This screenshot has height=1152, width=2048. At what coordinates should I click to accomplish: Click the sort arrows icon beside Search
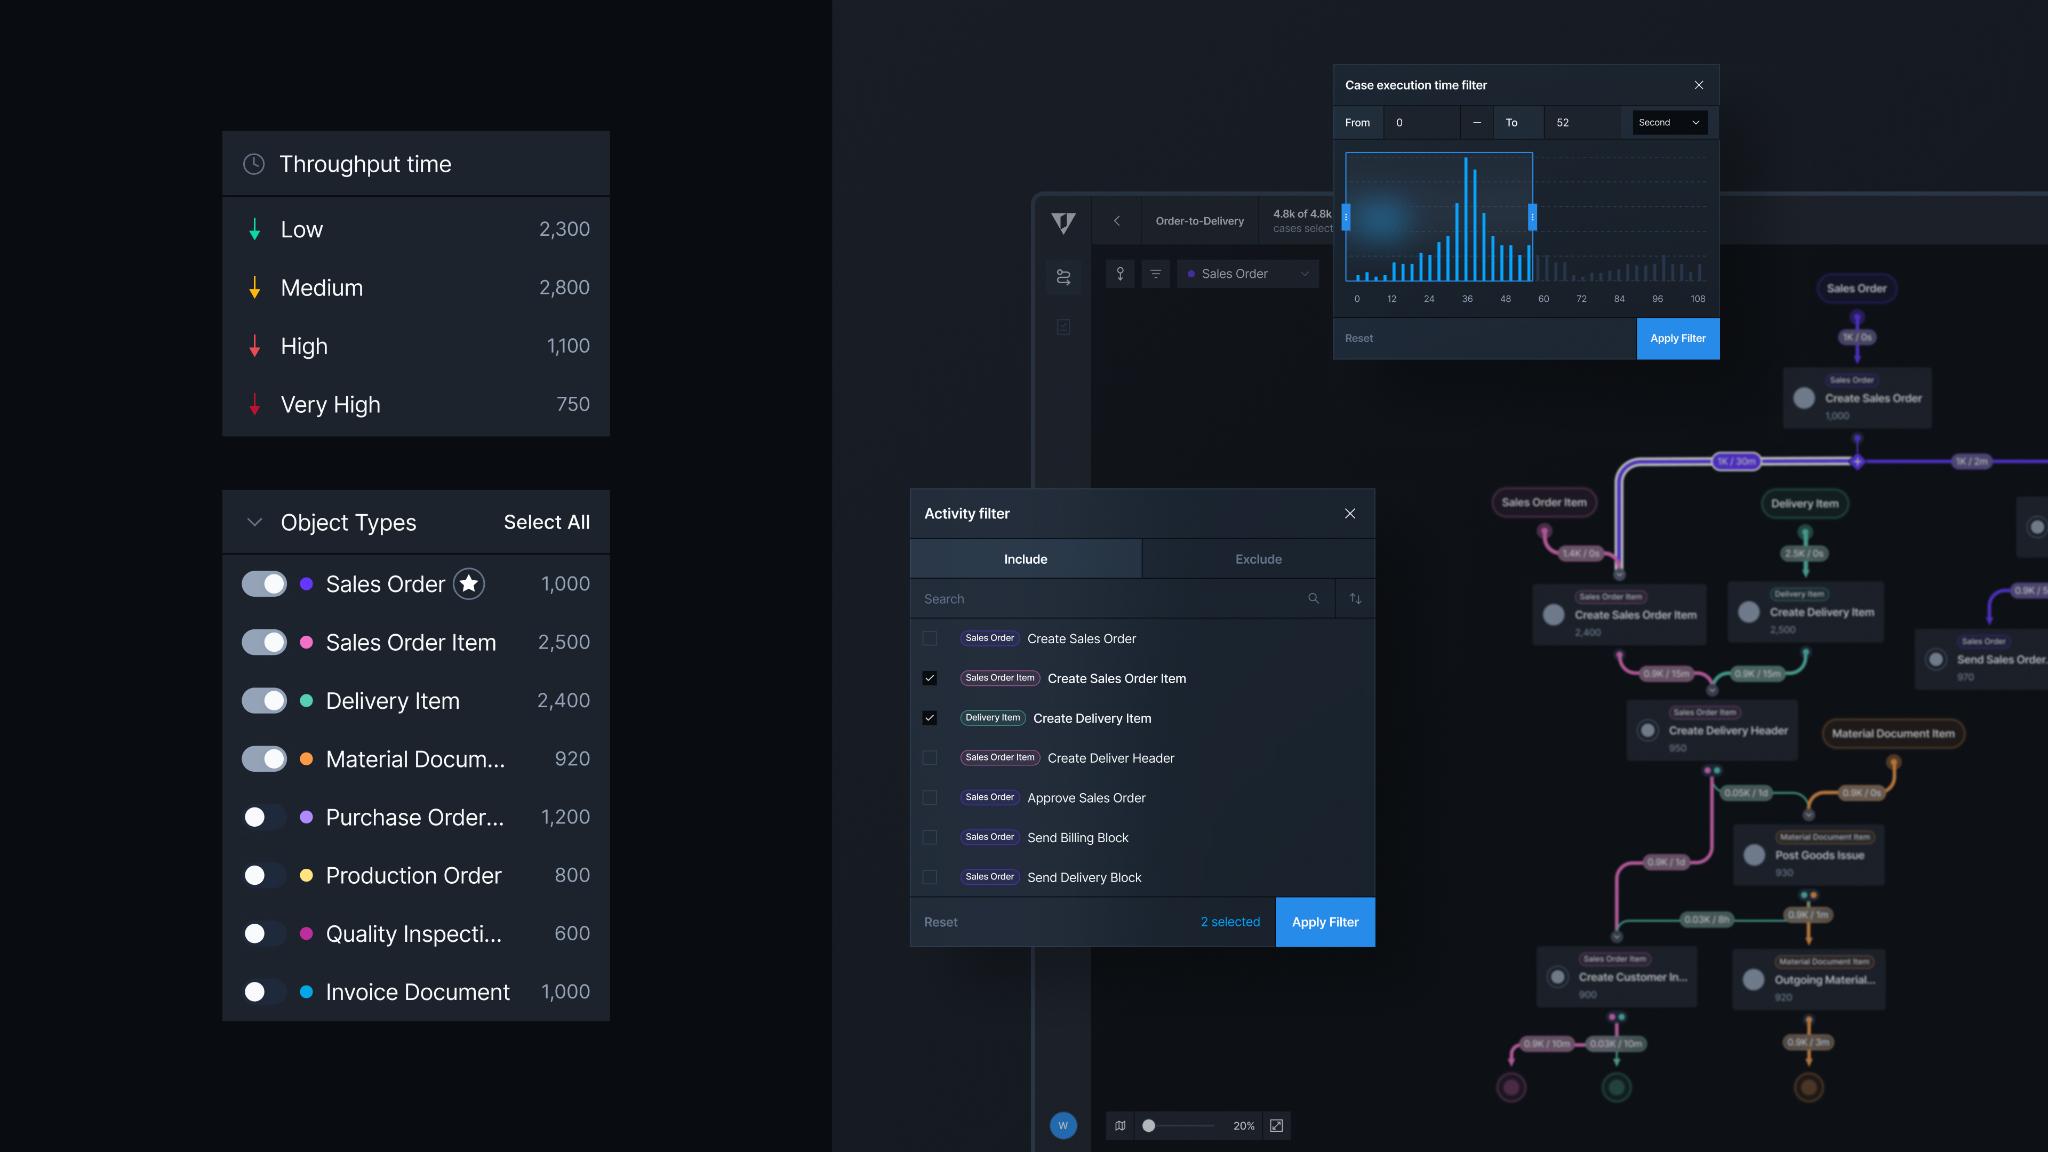tap(1355, 599)
